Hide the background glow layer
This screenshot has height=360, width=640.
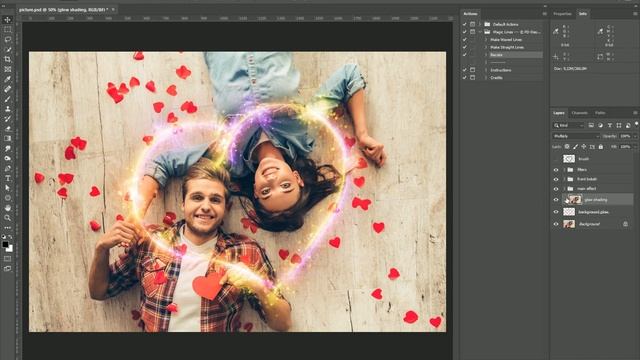[556, 212]
